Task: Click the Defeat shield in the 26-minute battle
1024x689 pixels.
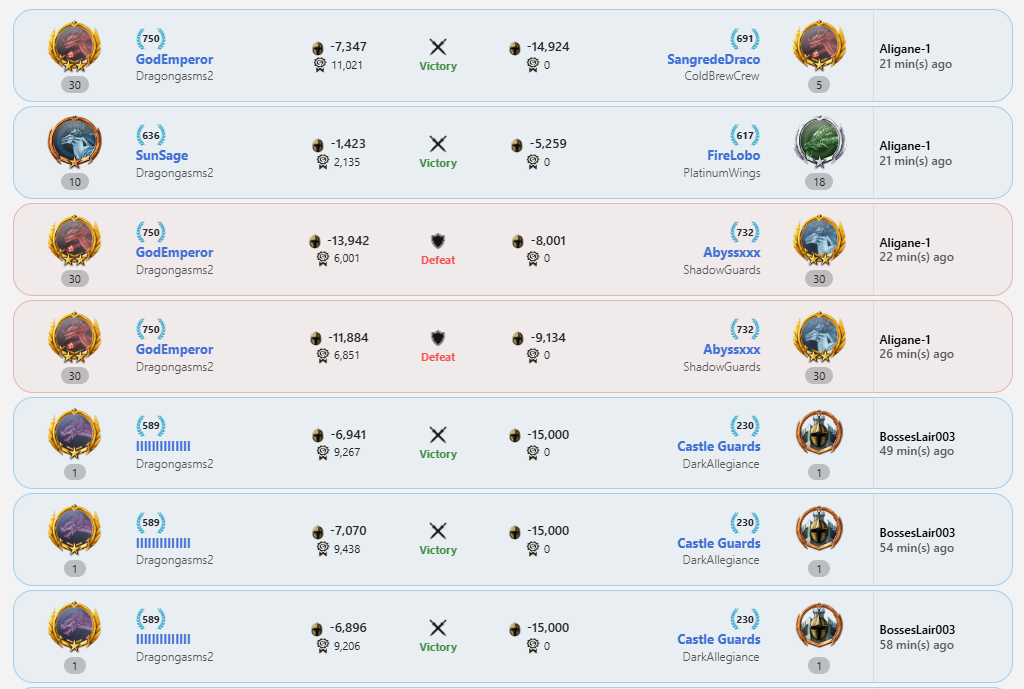Action: coord(437,337)
